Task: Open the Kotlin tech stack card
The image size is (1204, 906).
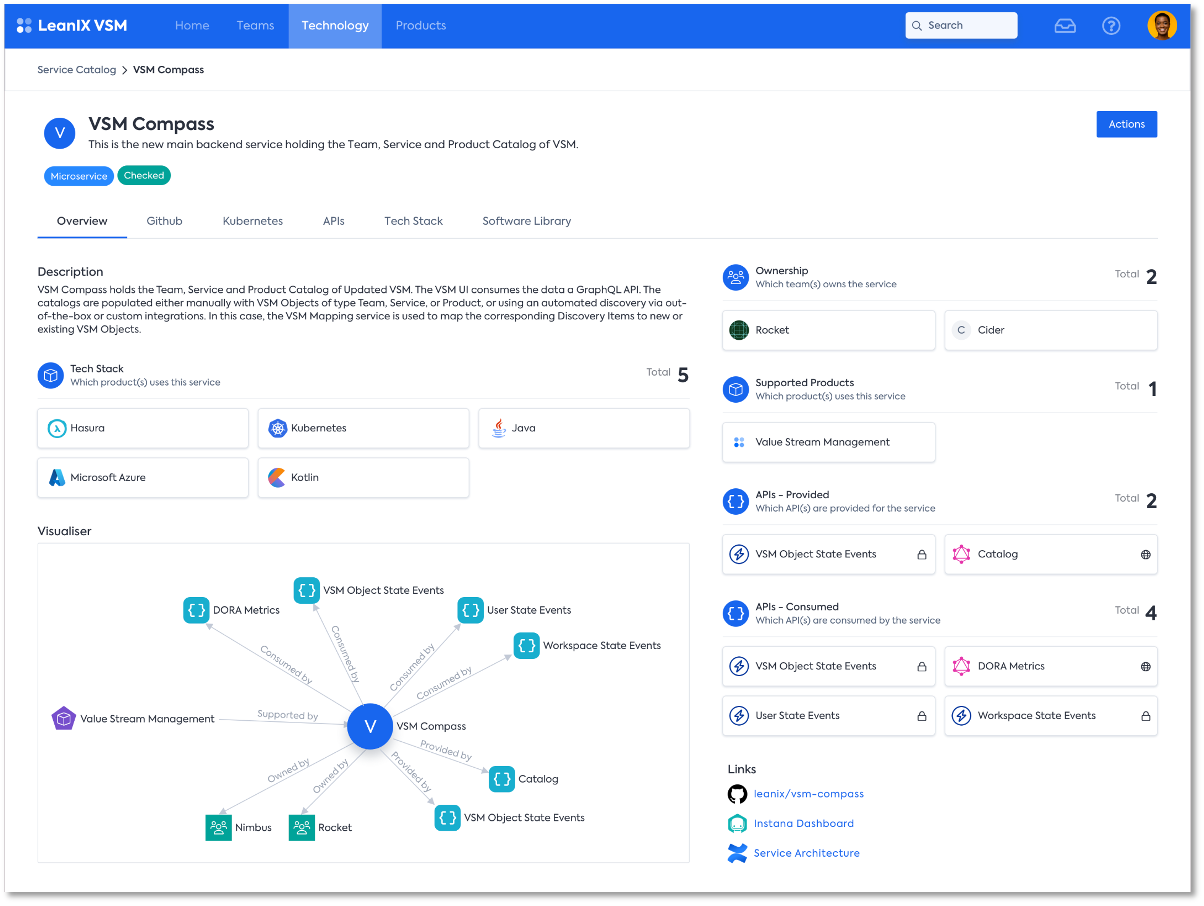Action: click(x=363, y=478)
